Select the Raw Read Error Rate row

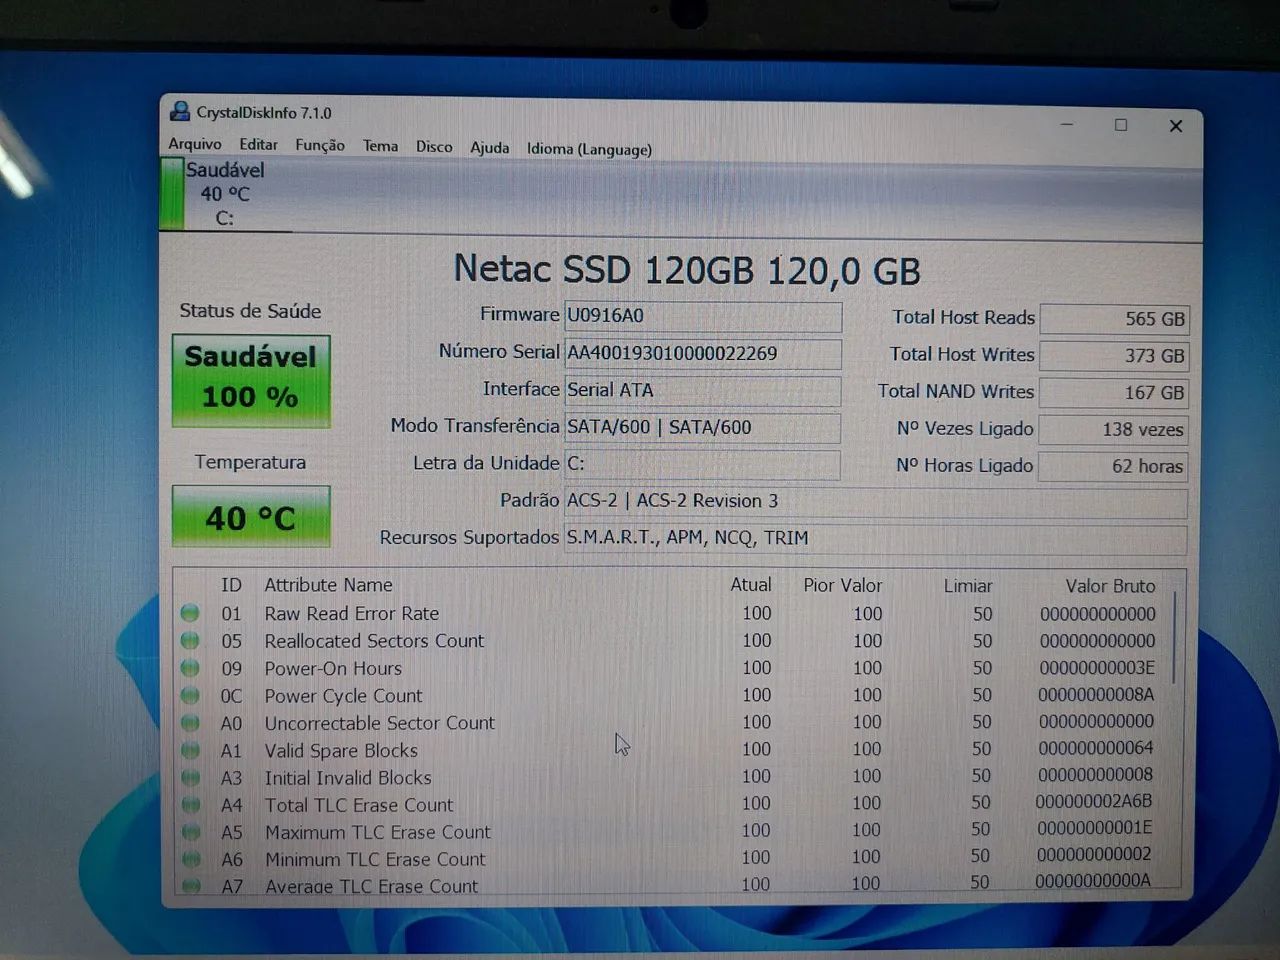tap(670, 614)
